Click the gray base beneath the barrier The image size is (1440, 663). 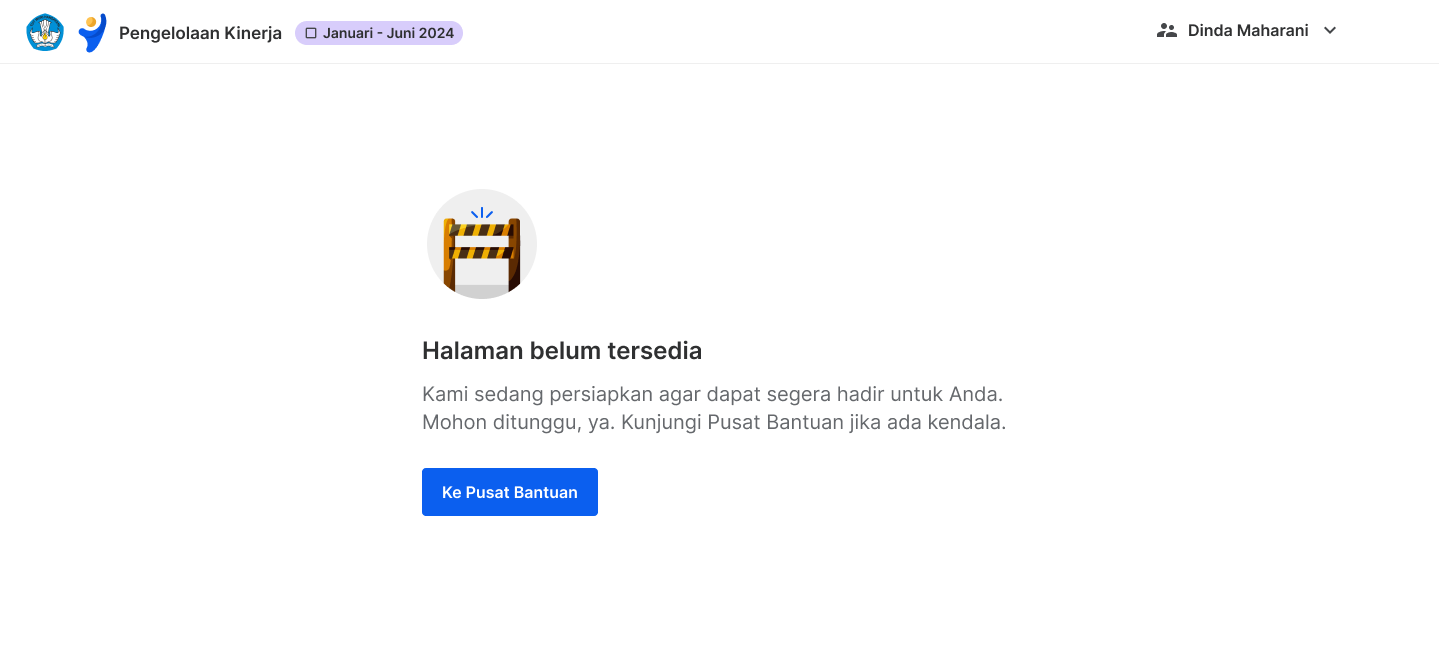(482, 290)
